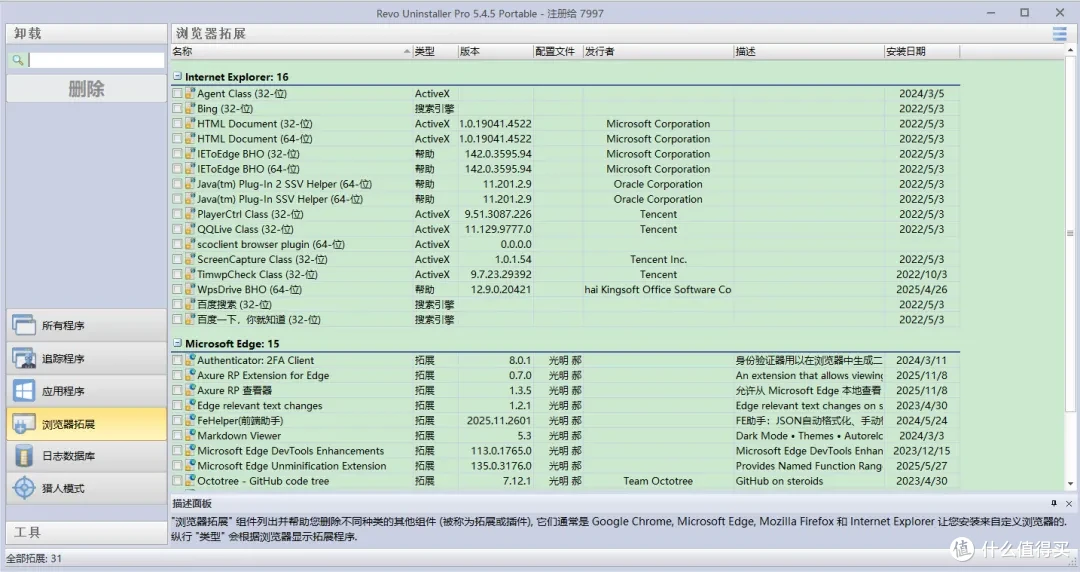Click the search magnifier icon
The height and width of the screenshot is (572, 1080).
18,61
